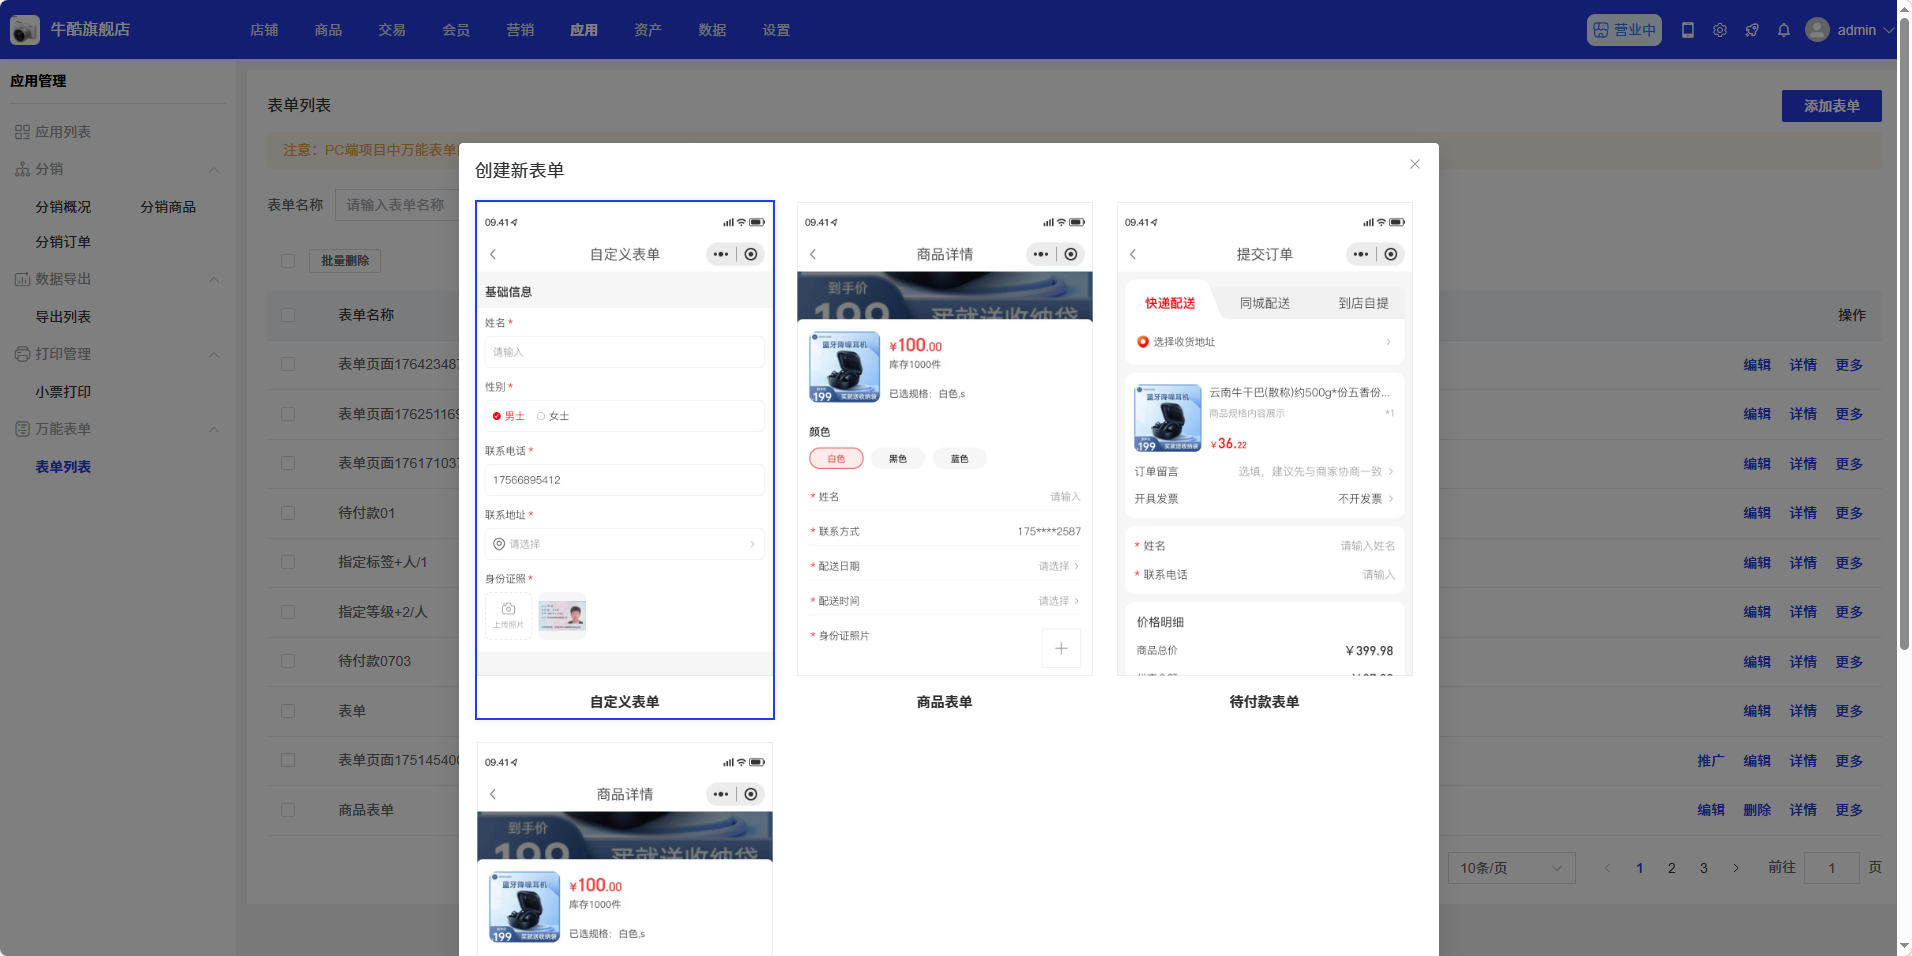Click the 添加表单 button

[x=1830, y=106]
